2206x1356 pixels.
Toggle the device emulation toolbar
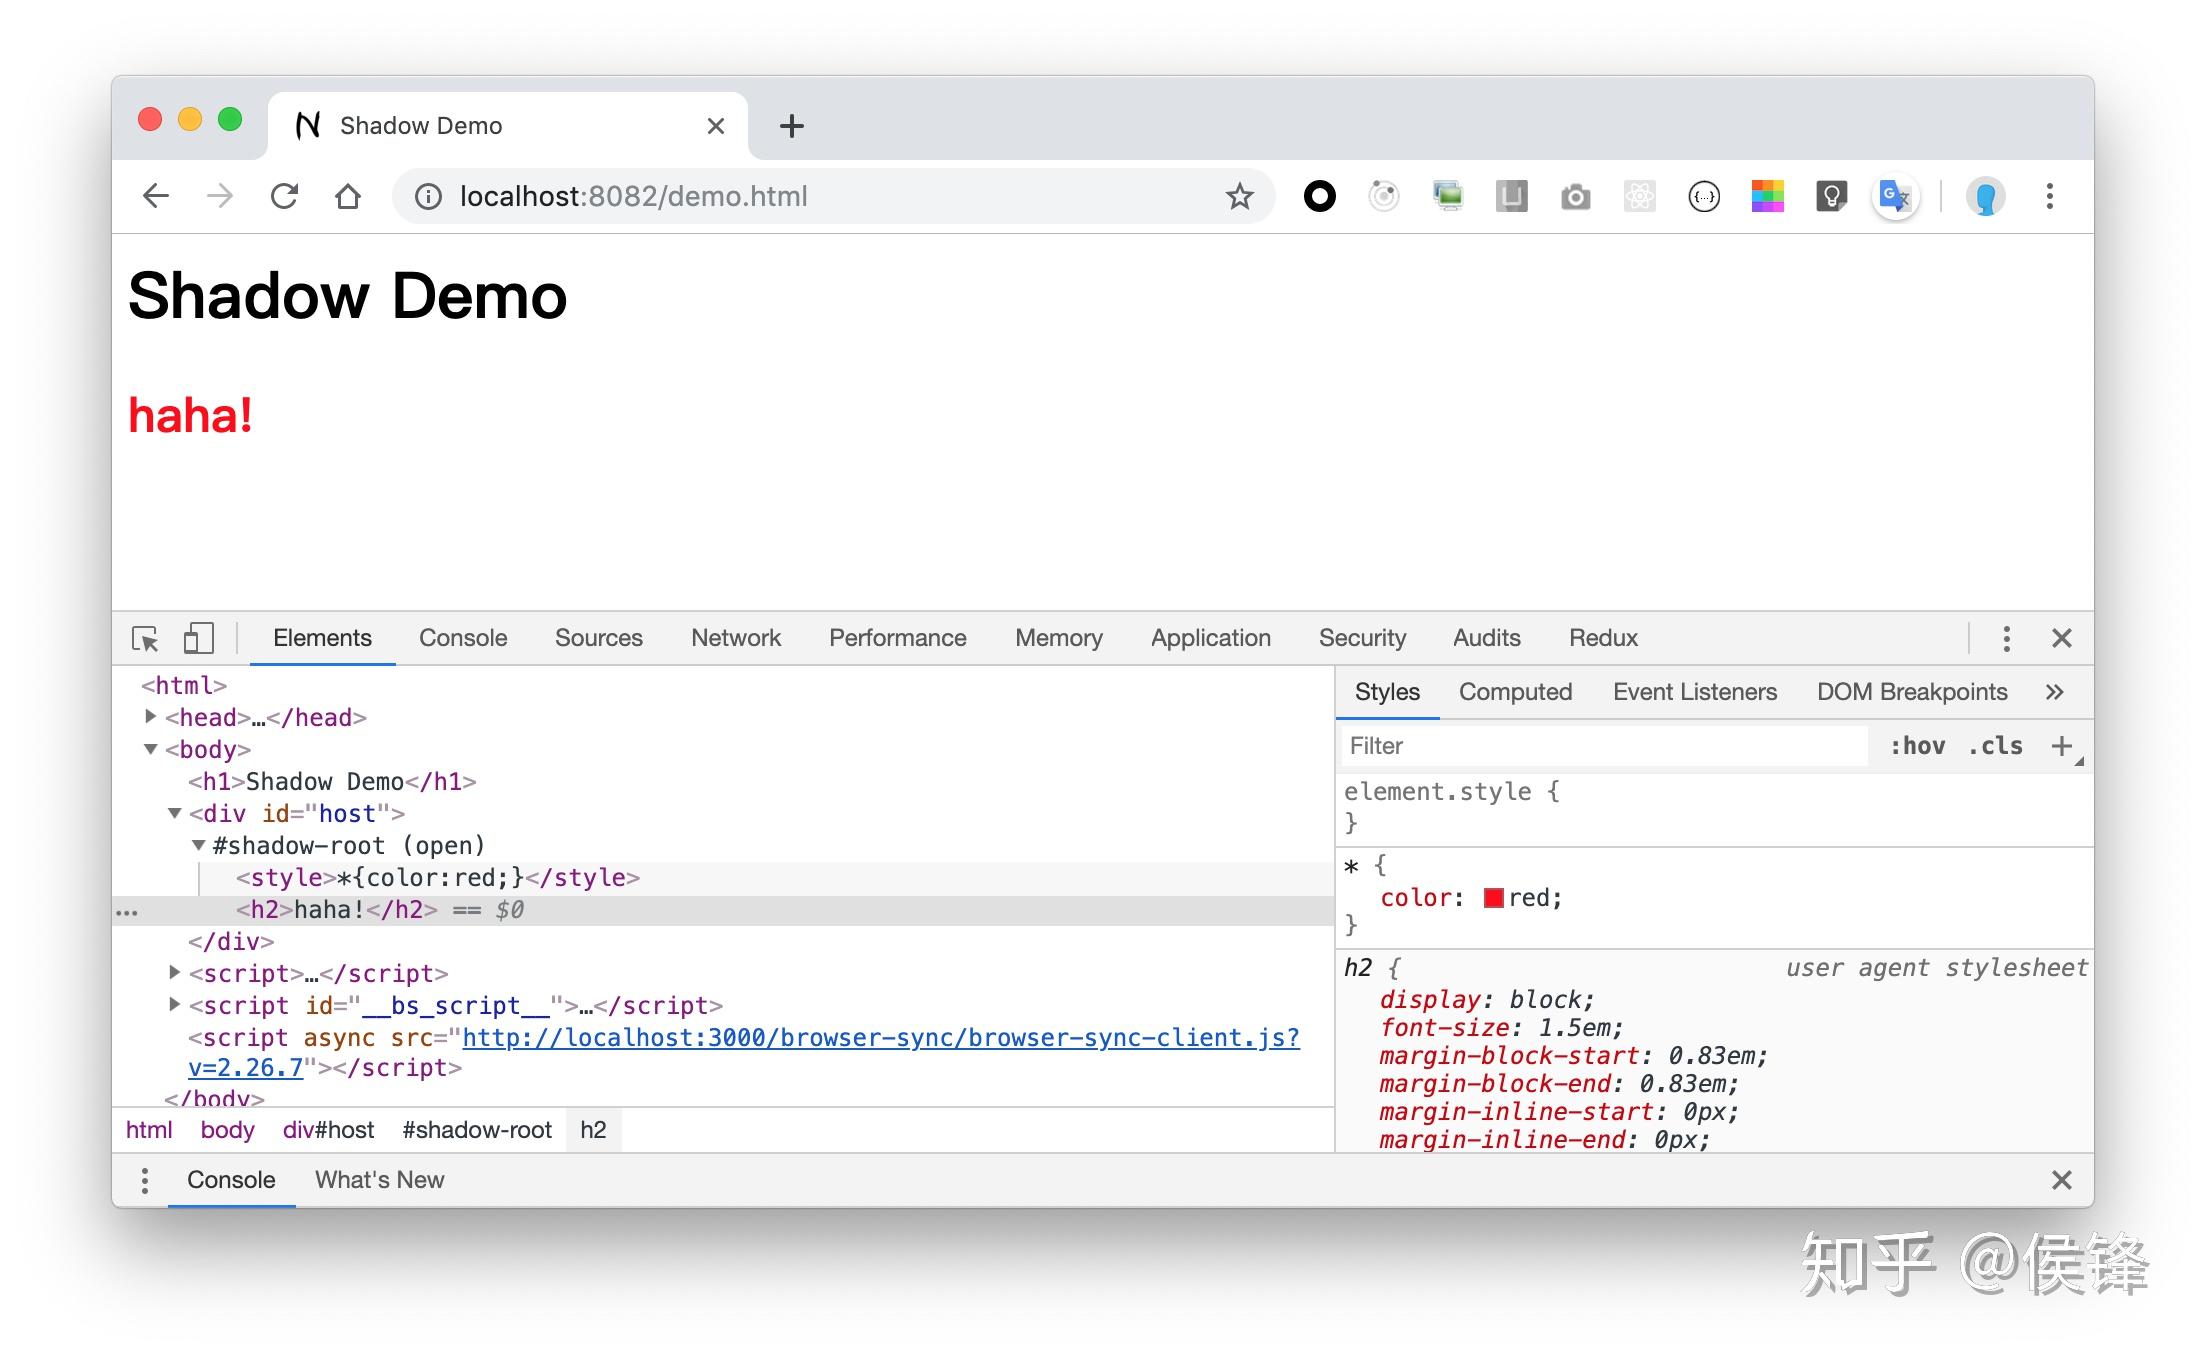pyautogui.click(x=198, y=637)
